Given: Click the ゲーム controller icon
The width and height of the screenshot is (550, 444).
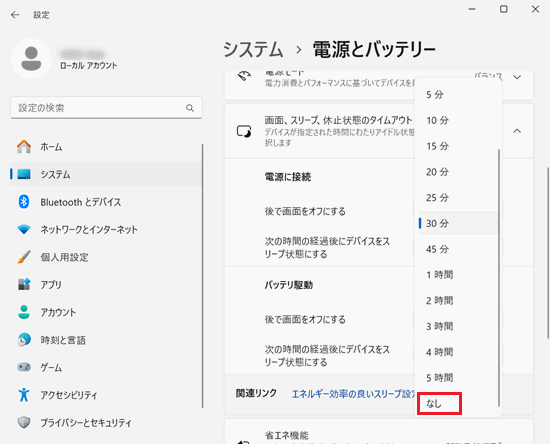Looking at the screenshot, I should point(24,367).
